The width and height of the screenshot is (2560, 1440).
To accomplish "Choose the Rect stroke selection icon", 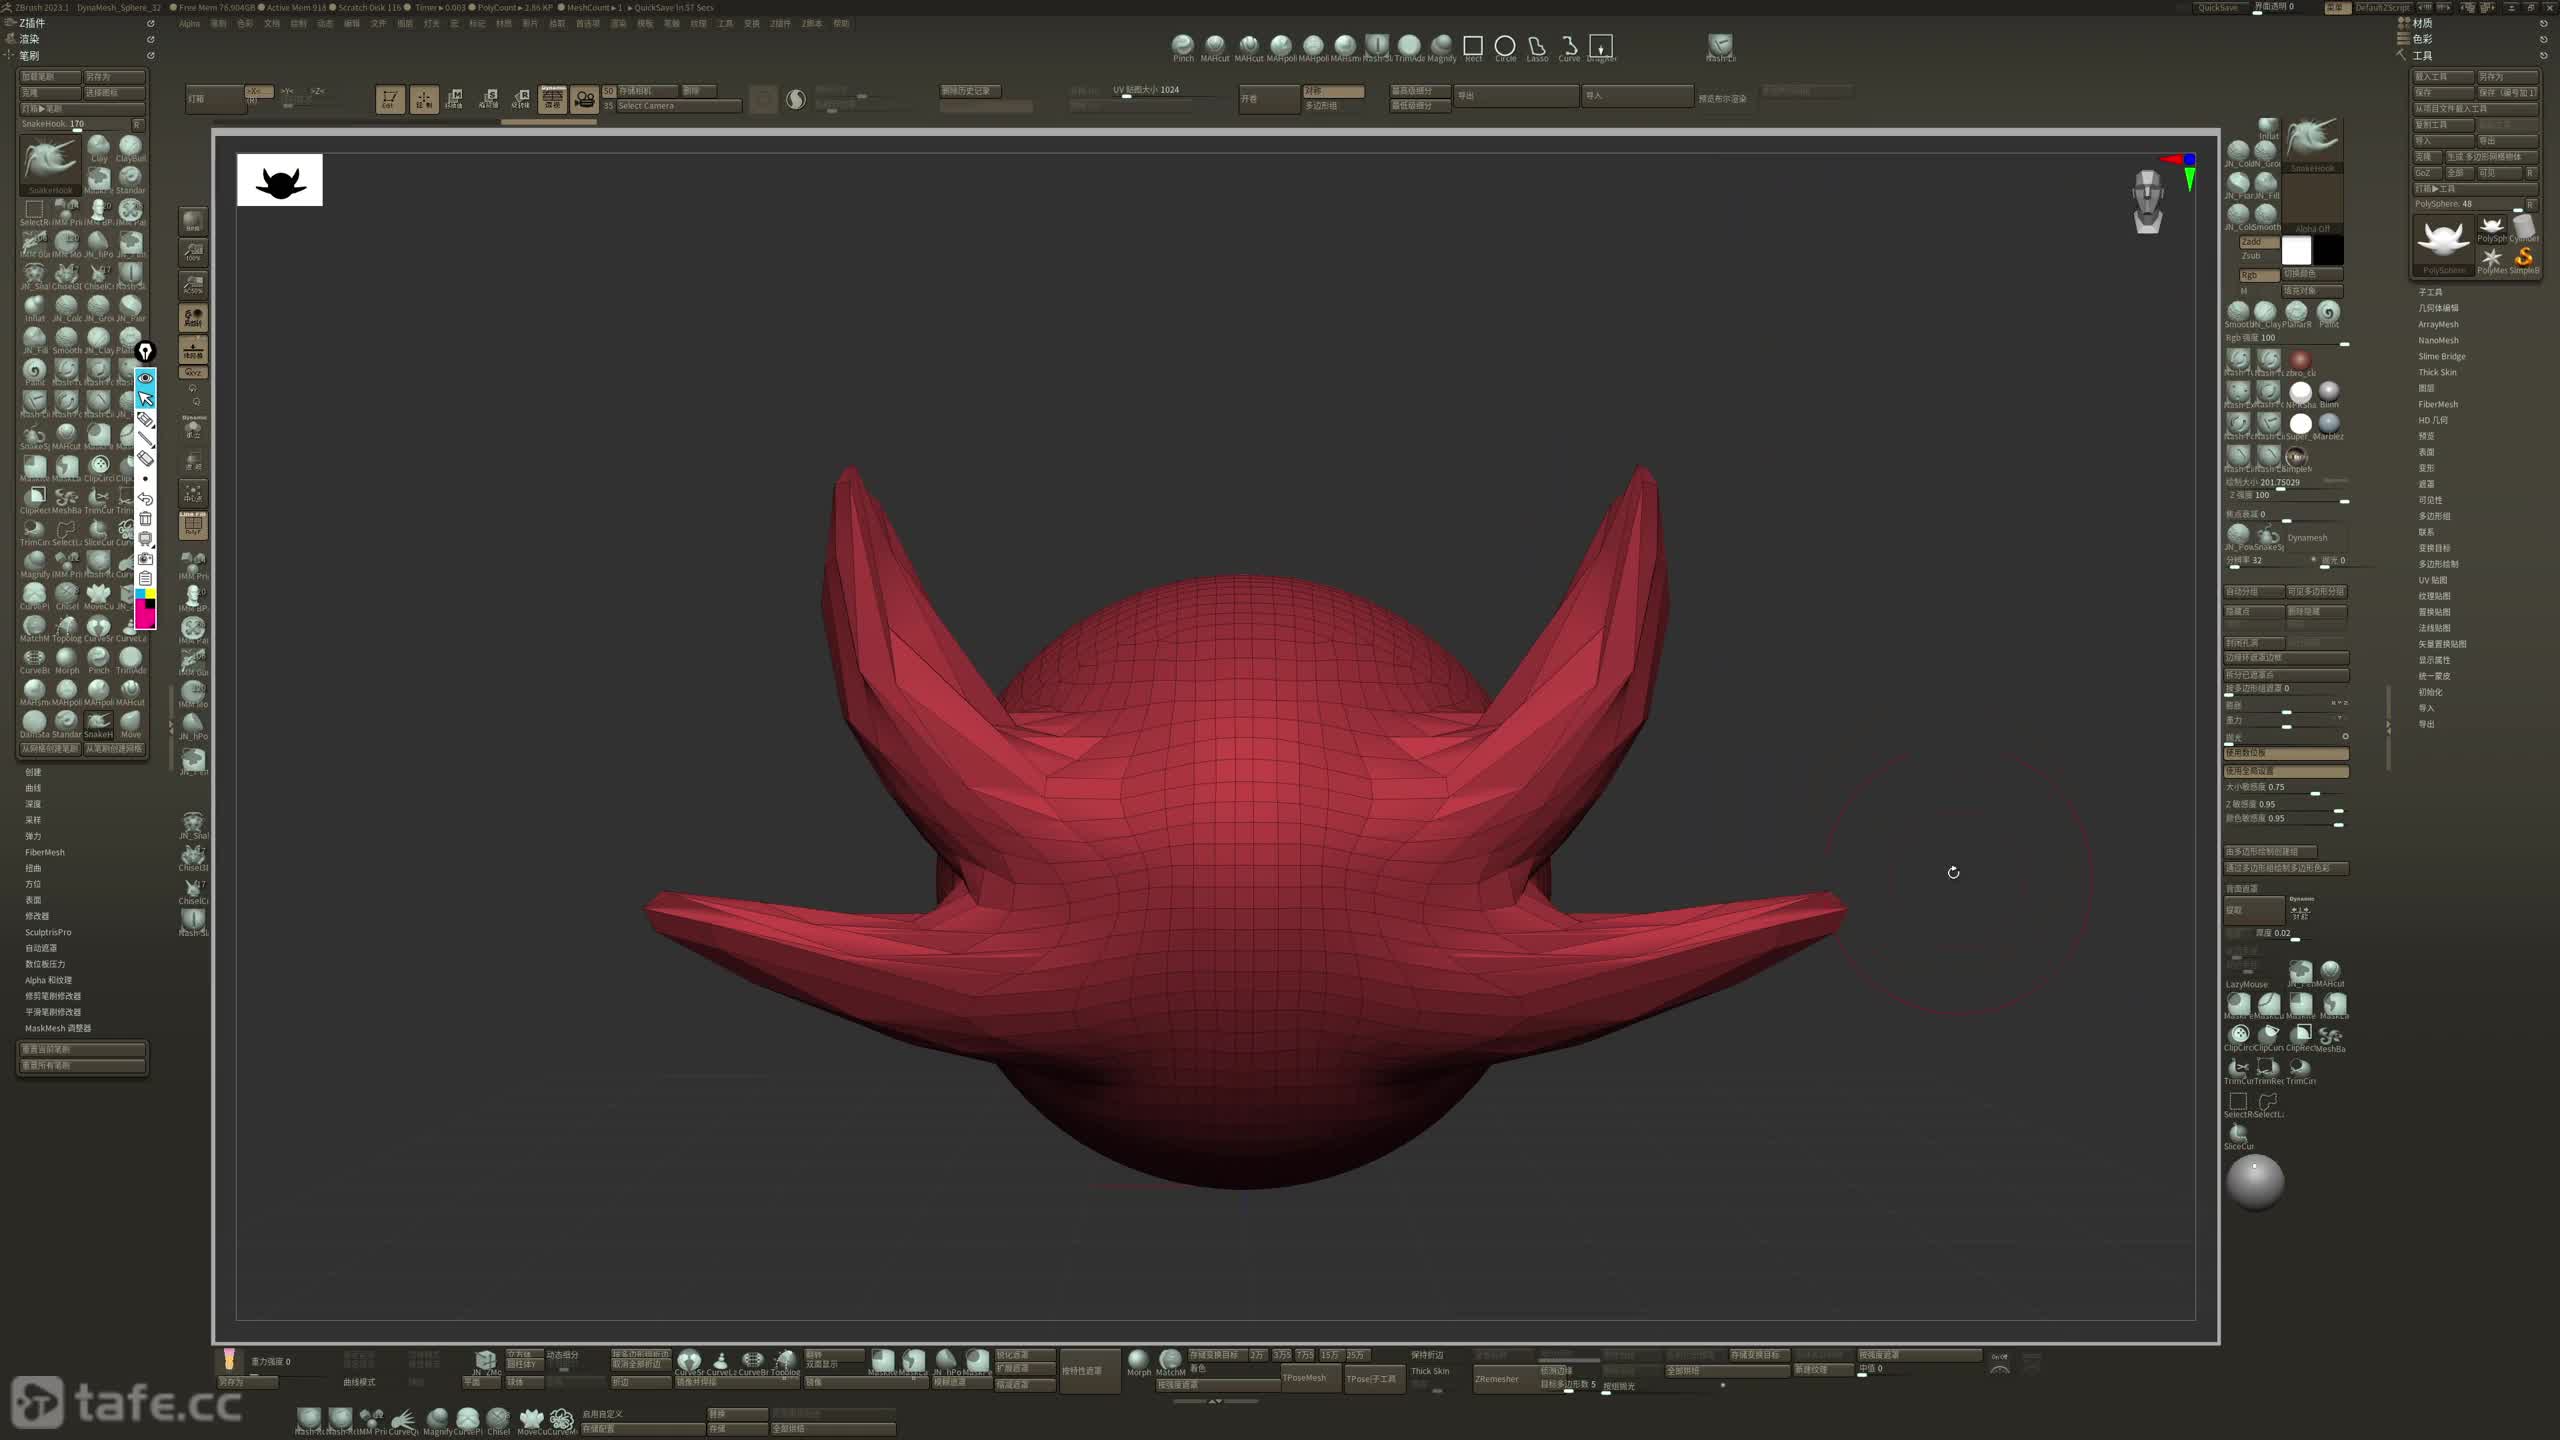I will pyautogui.click(x=1473, y=47).
